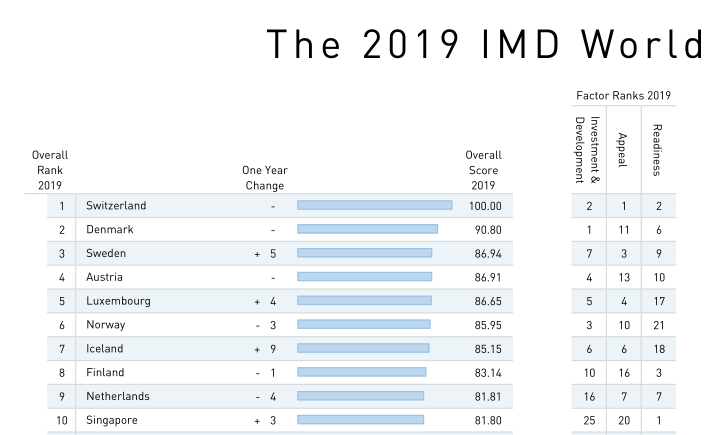Viewport: 726px width, 435px height.
Task: Click the One Year Change header
Action: click(x=264, y=178)
